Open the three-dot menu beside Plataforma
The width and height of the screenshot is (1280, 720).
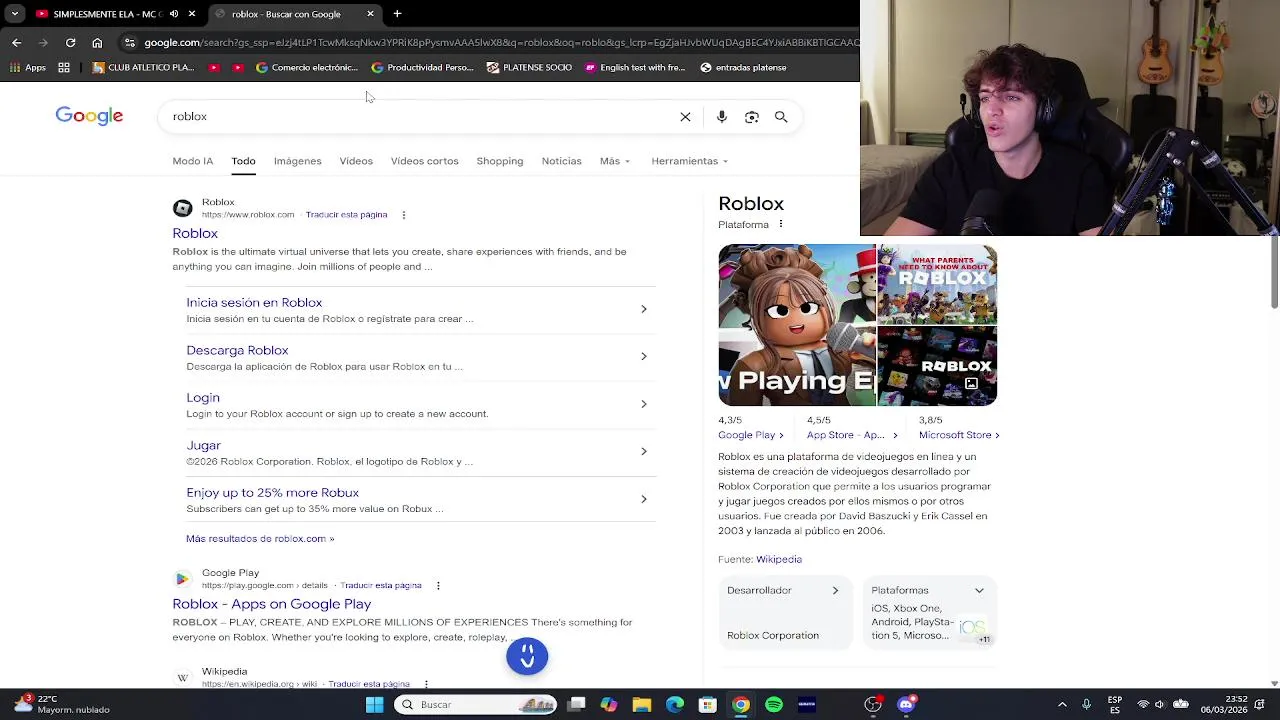point(781,224)
